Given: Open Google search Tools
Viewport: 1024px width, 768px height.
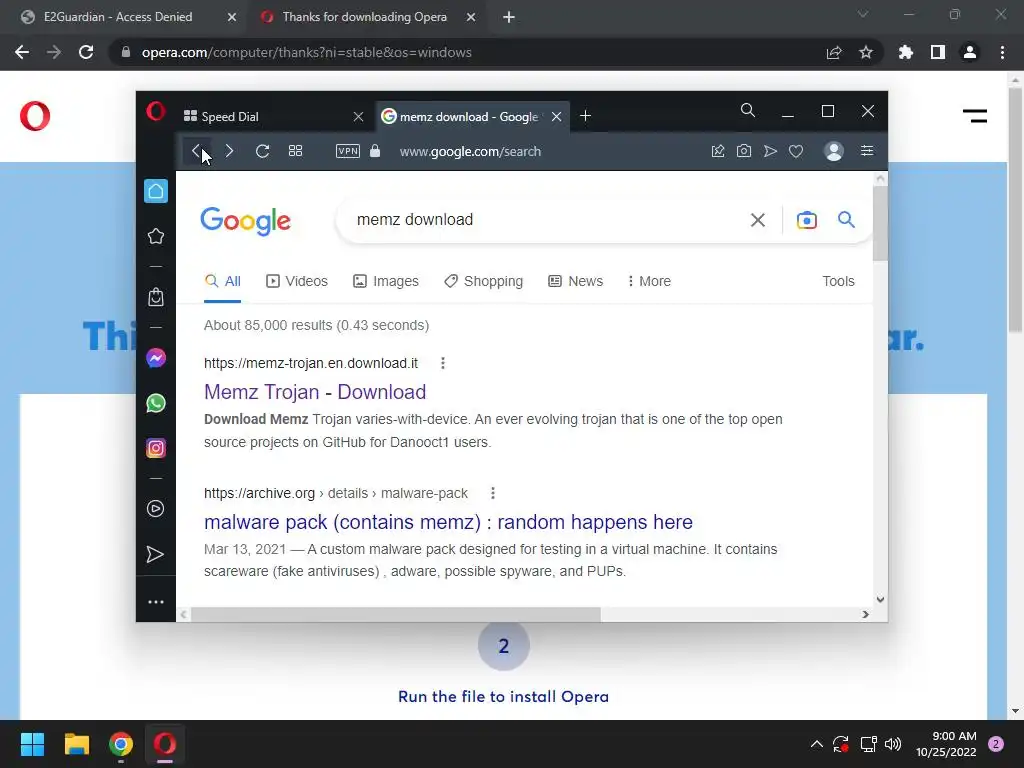Looking at the screenshot, I should click(x=838, y=281).
